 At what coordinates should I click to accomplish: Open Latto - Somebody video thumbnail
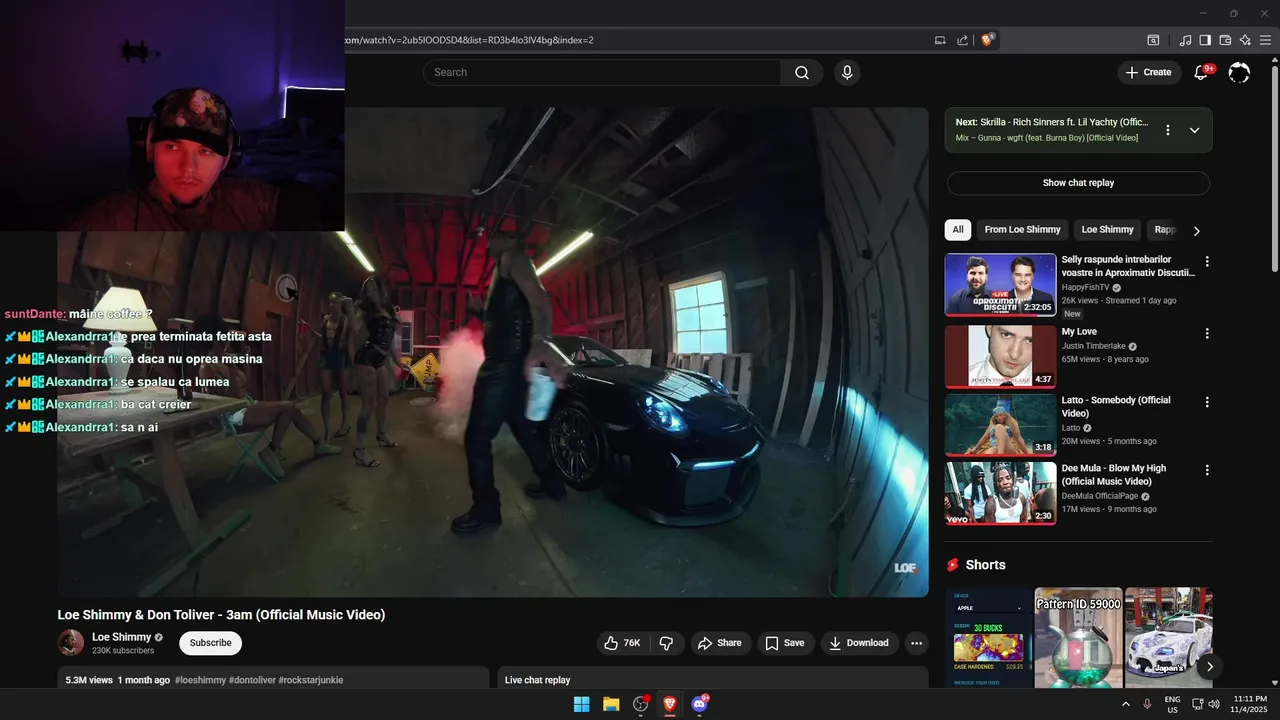pyautogui.click(x=1000, y=425)
